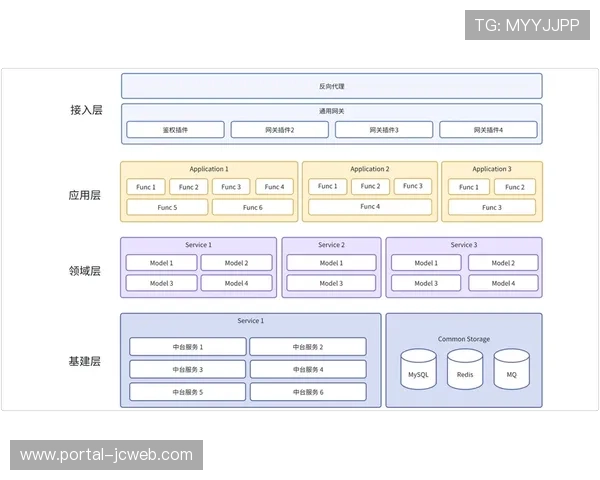Select Func 2 in Application 1
Screen dimensions: 600x480
click(189, 187)
